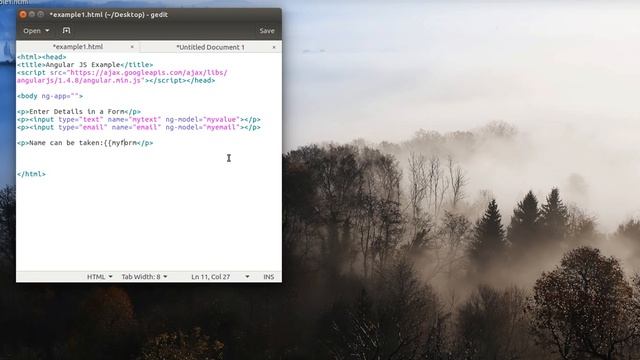The image size is (640, 360).
Task: Close the *example1.html tab
Action: 132,47
